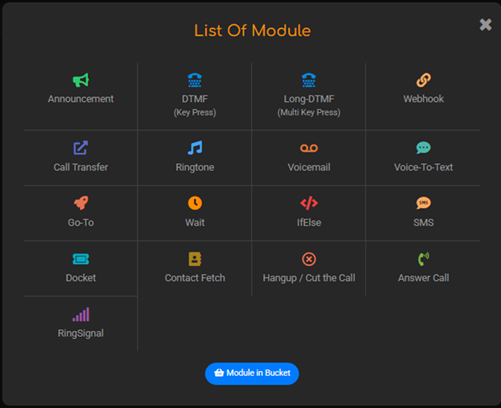The image size is (501, 408).
Task: Choose the Wait clock icon
Action: [x=195, y=203]
